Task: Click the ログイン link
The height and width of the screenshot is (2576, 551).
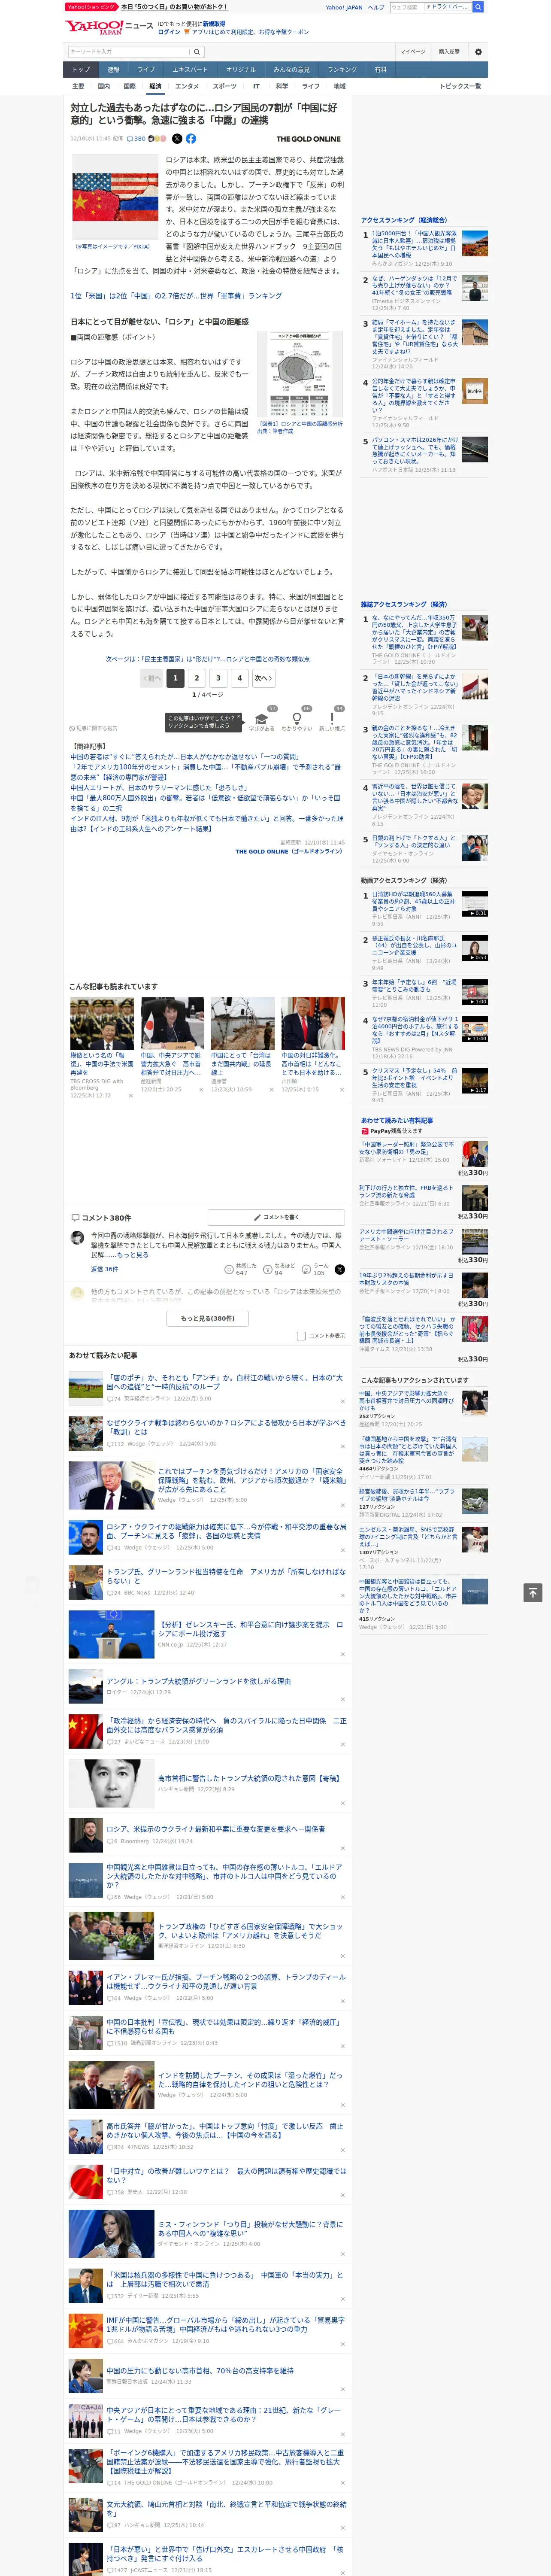Action: point(169,32)
